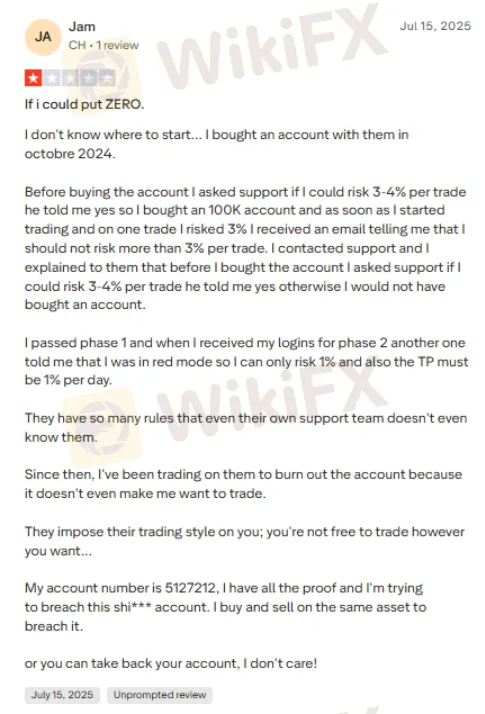The height and width of the screenshot is (714, 485).
Task: Open reviewer name Jam profile
Action: point(82,27)
